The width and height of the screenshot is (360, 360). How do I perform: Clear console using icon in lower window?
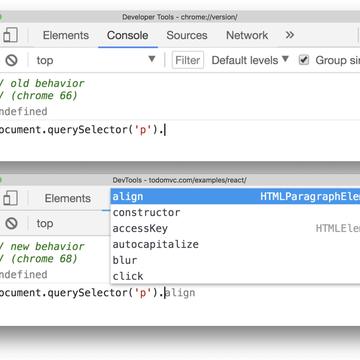(12, 223)
